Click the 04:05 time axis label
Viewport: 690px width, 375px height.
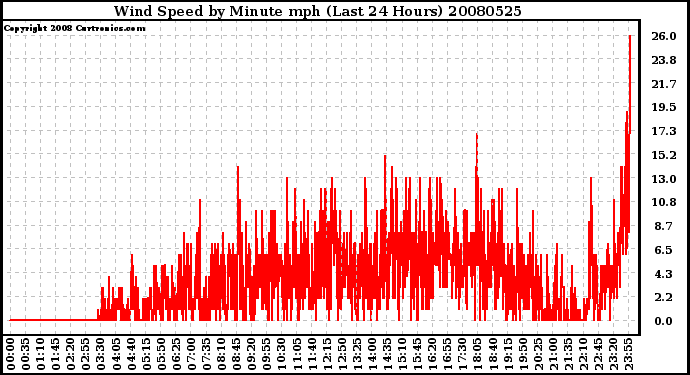[x=116, y=354]
